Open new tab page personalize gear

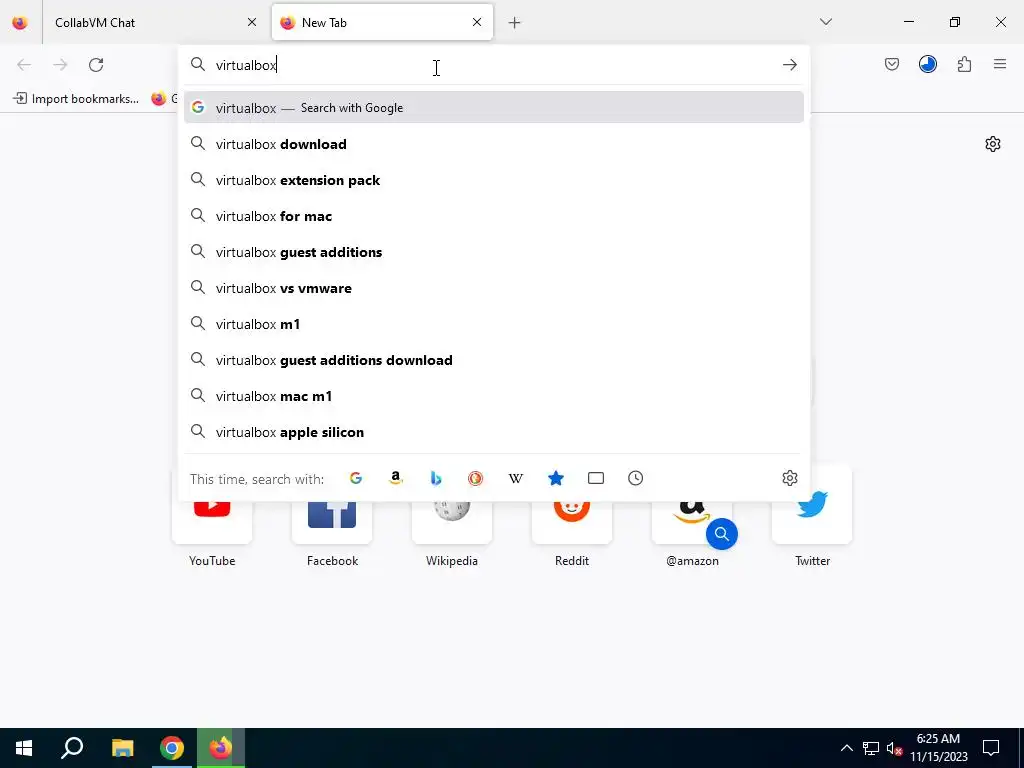click(x=993, y=144)
